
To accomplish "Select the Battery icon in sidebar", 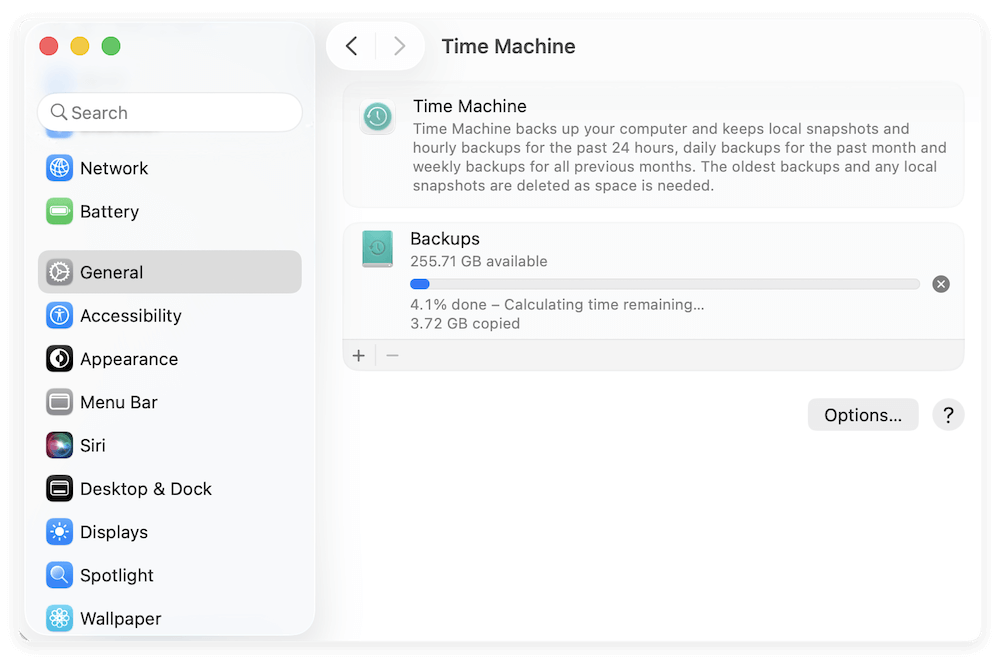I will [x=59, y=211].
